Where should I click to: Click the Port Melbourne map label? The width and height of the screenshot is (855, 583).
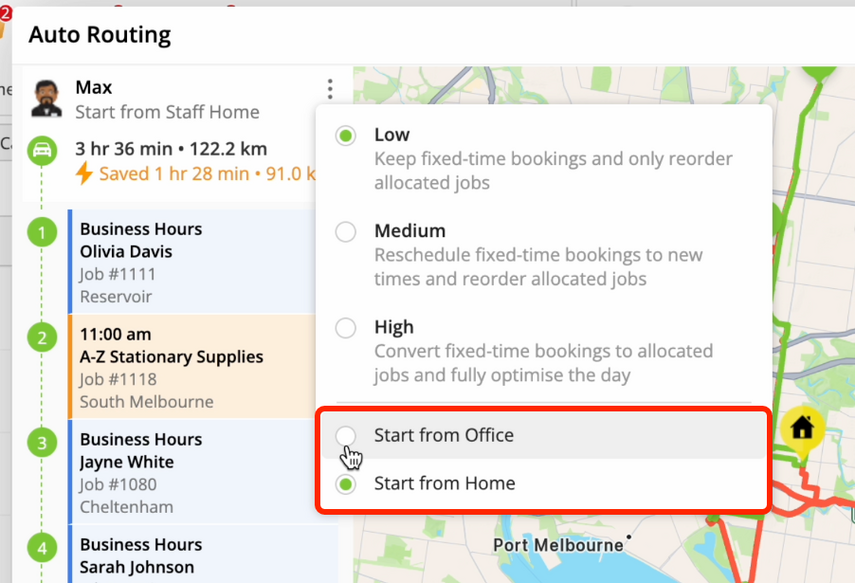[558, 545]
